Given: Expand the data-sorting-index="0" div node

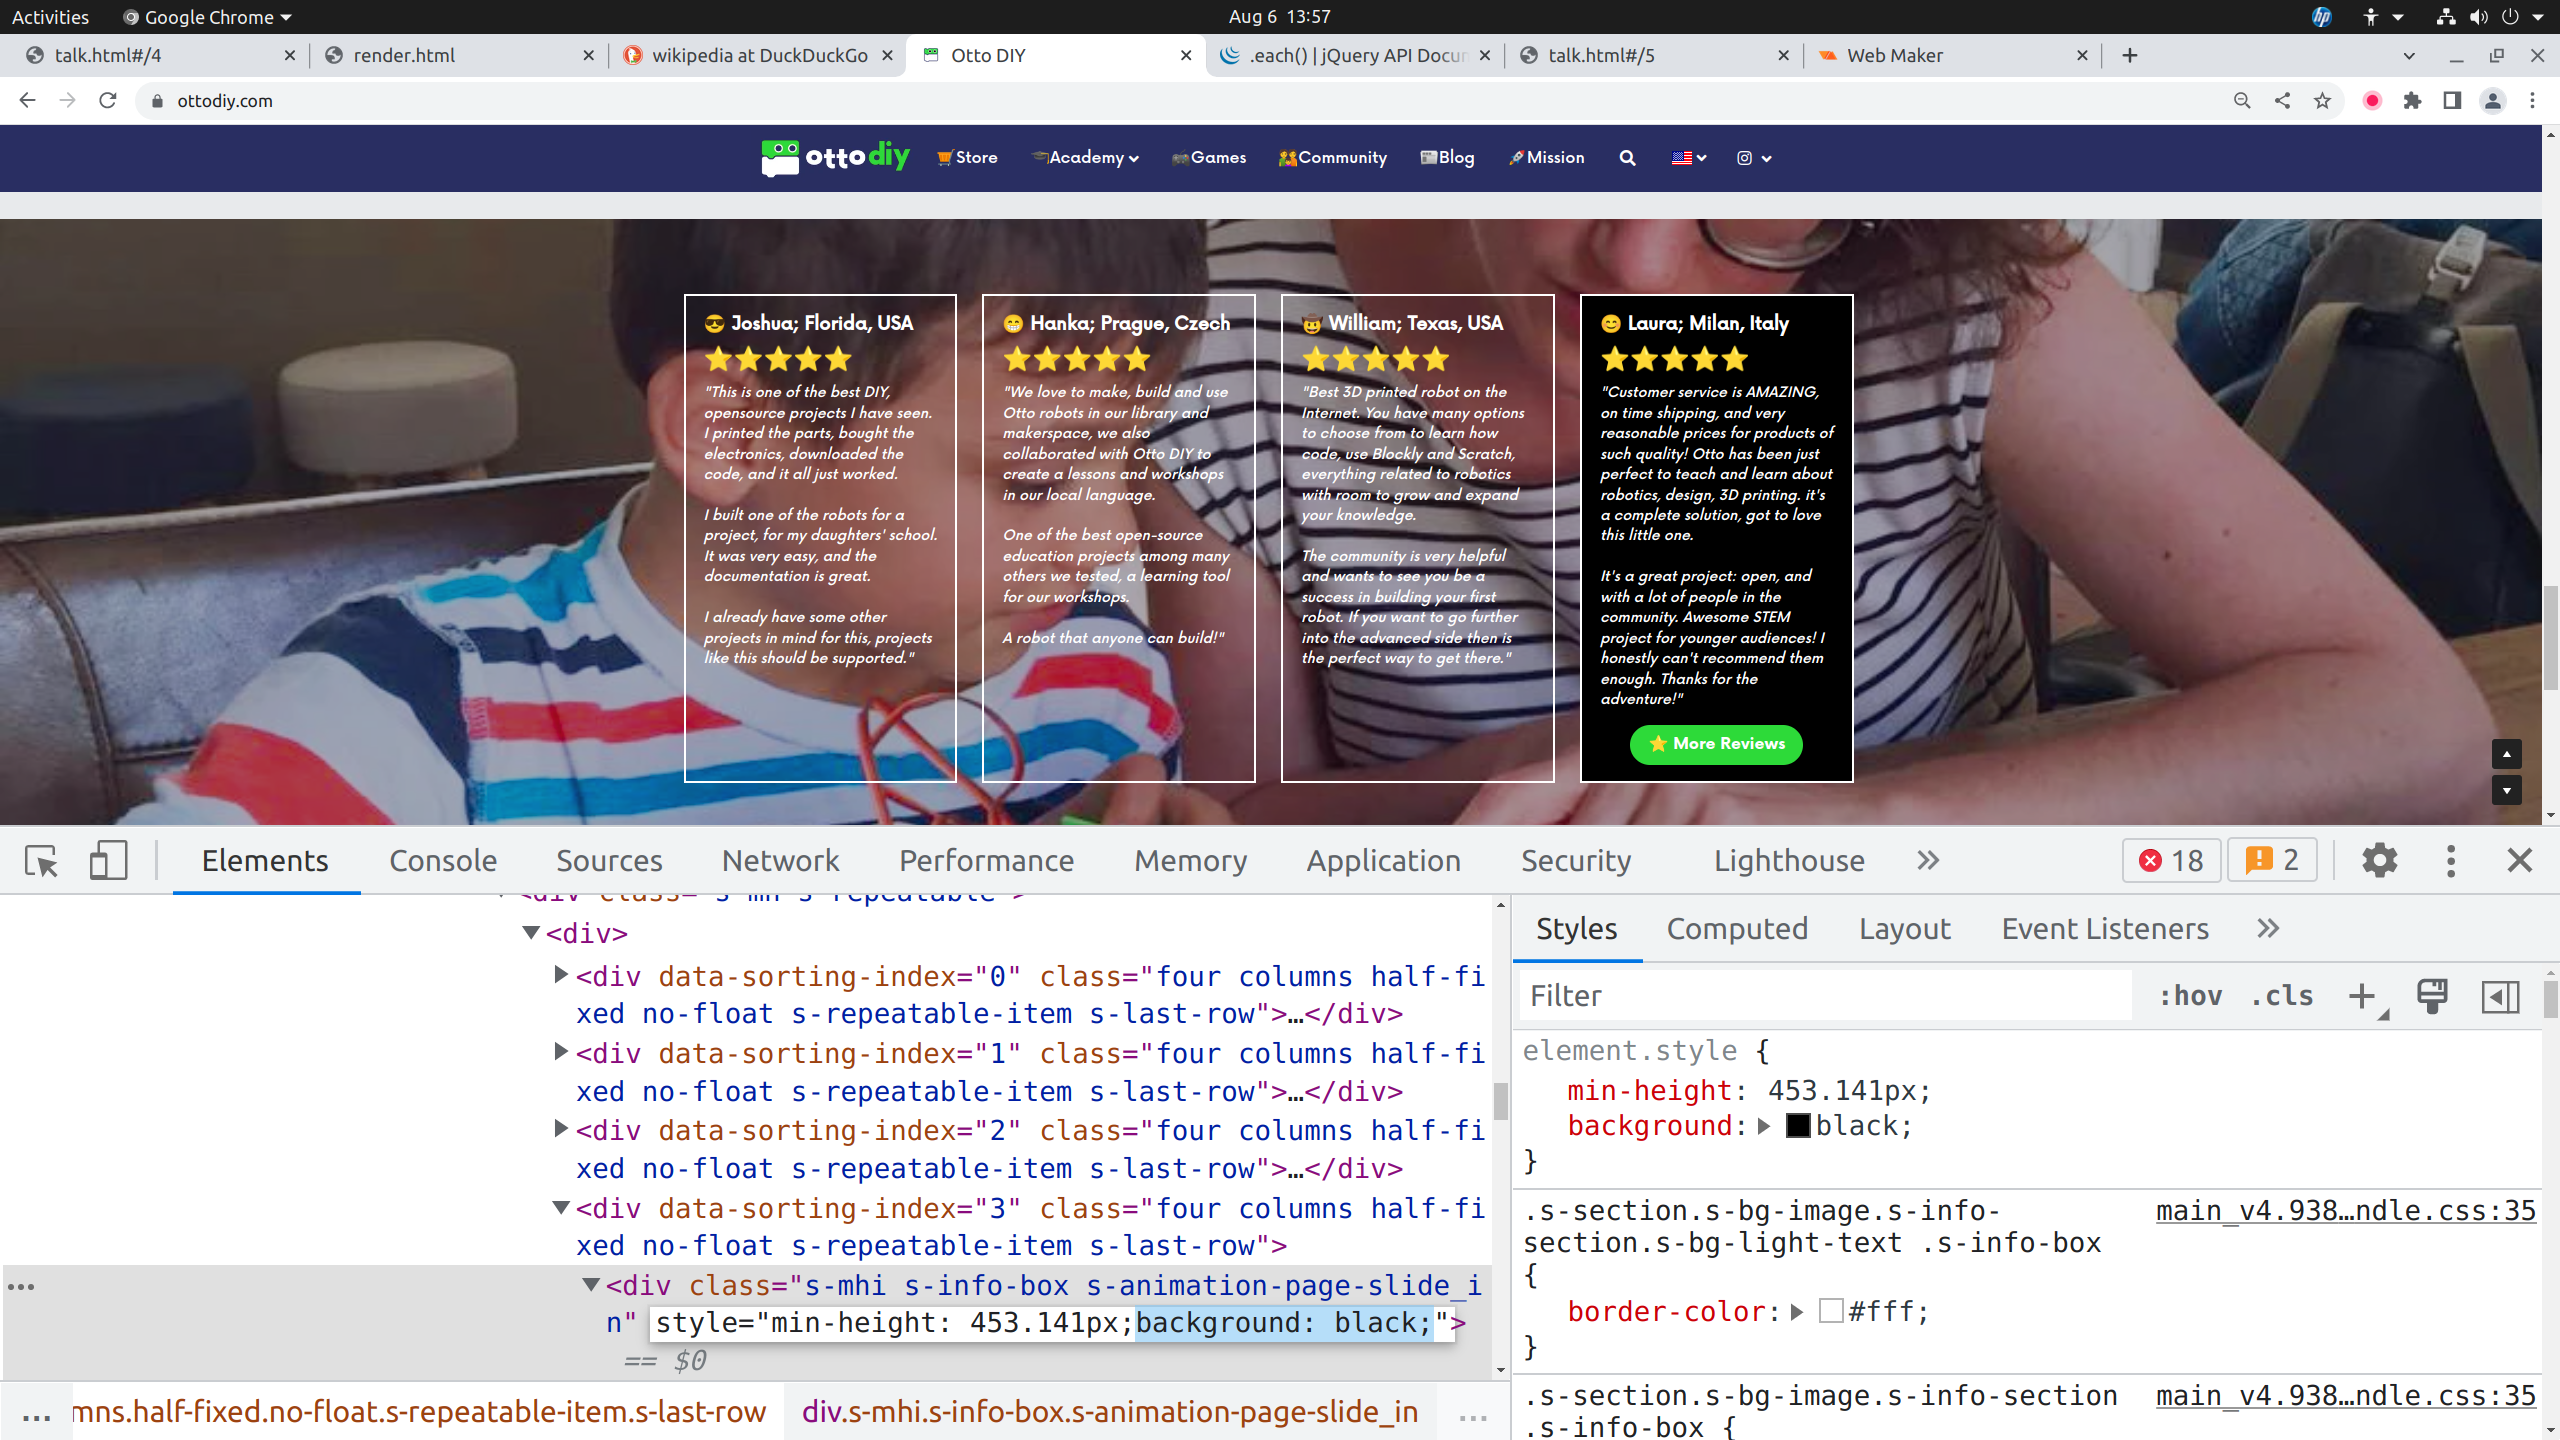Looking at the screenshot, I should [x=561, y=975].
